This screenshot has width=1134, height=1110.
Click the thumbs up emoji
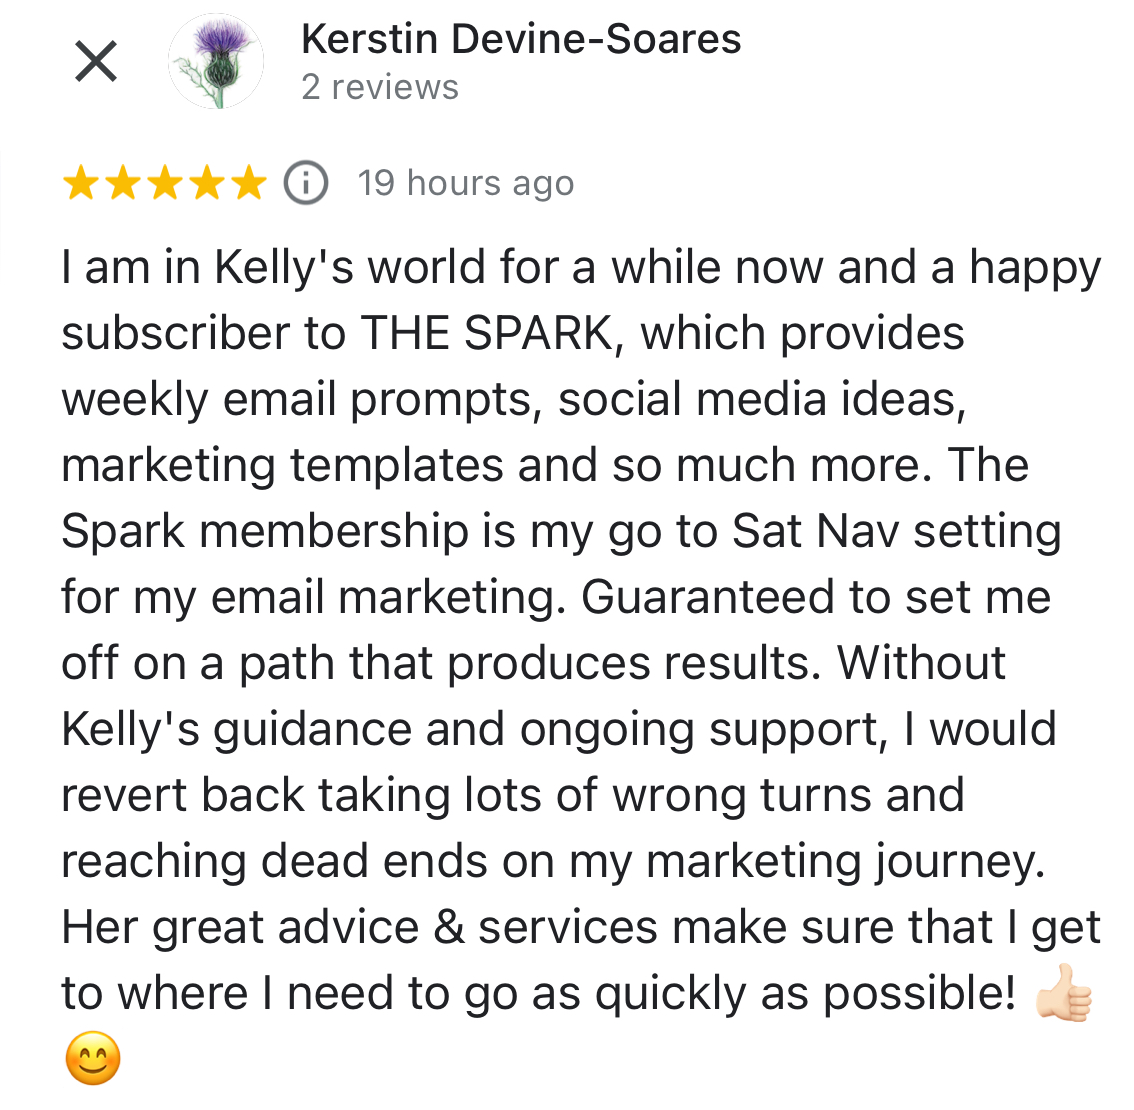[x=1065, y=992]
